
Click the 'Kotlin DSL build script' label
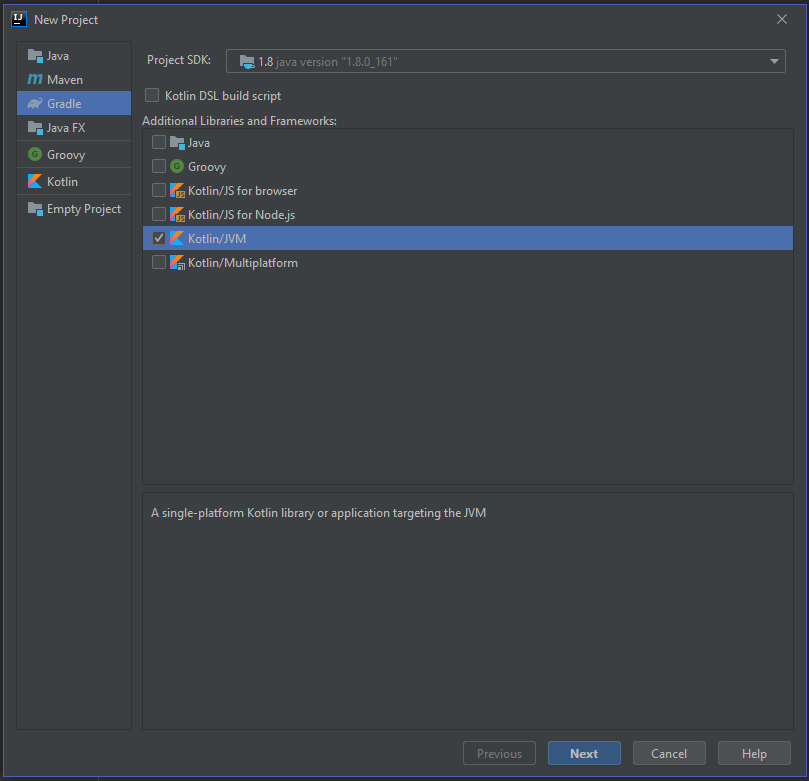pyautogui.click(x=223, y=96)
